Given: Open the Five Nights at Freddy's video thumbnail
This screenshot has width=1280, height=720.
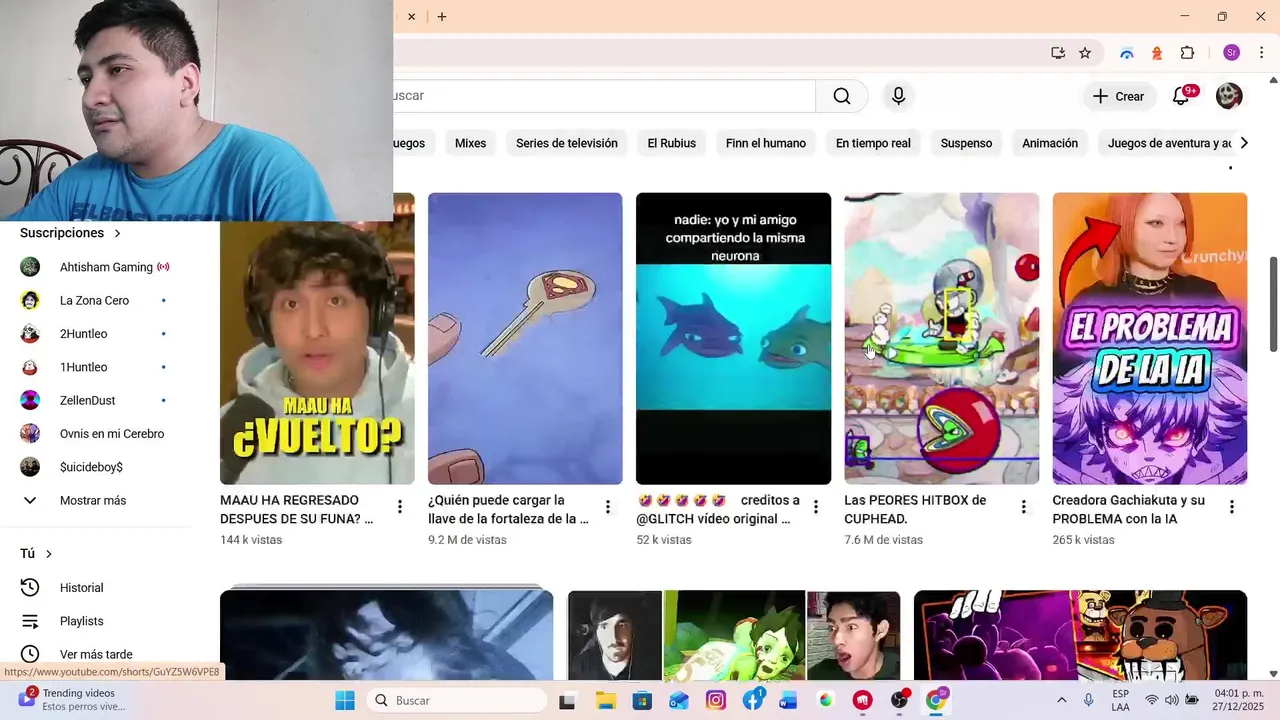Looking at the screenshot, I should coord(1080,636).
